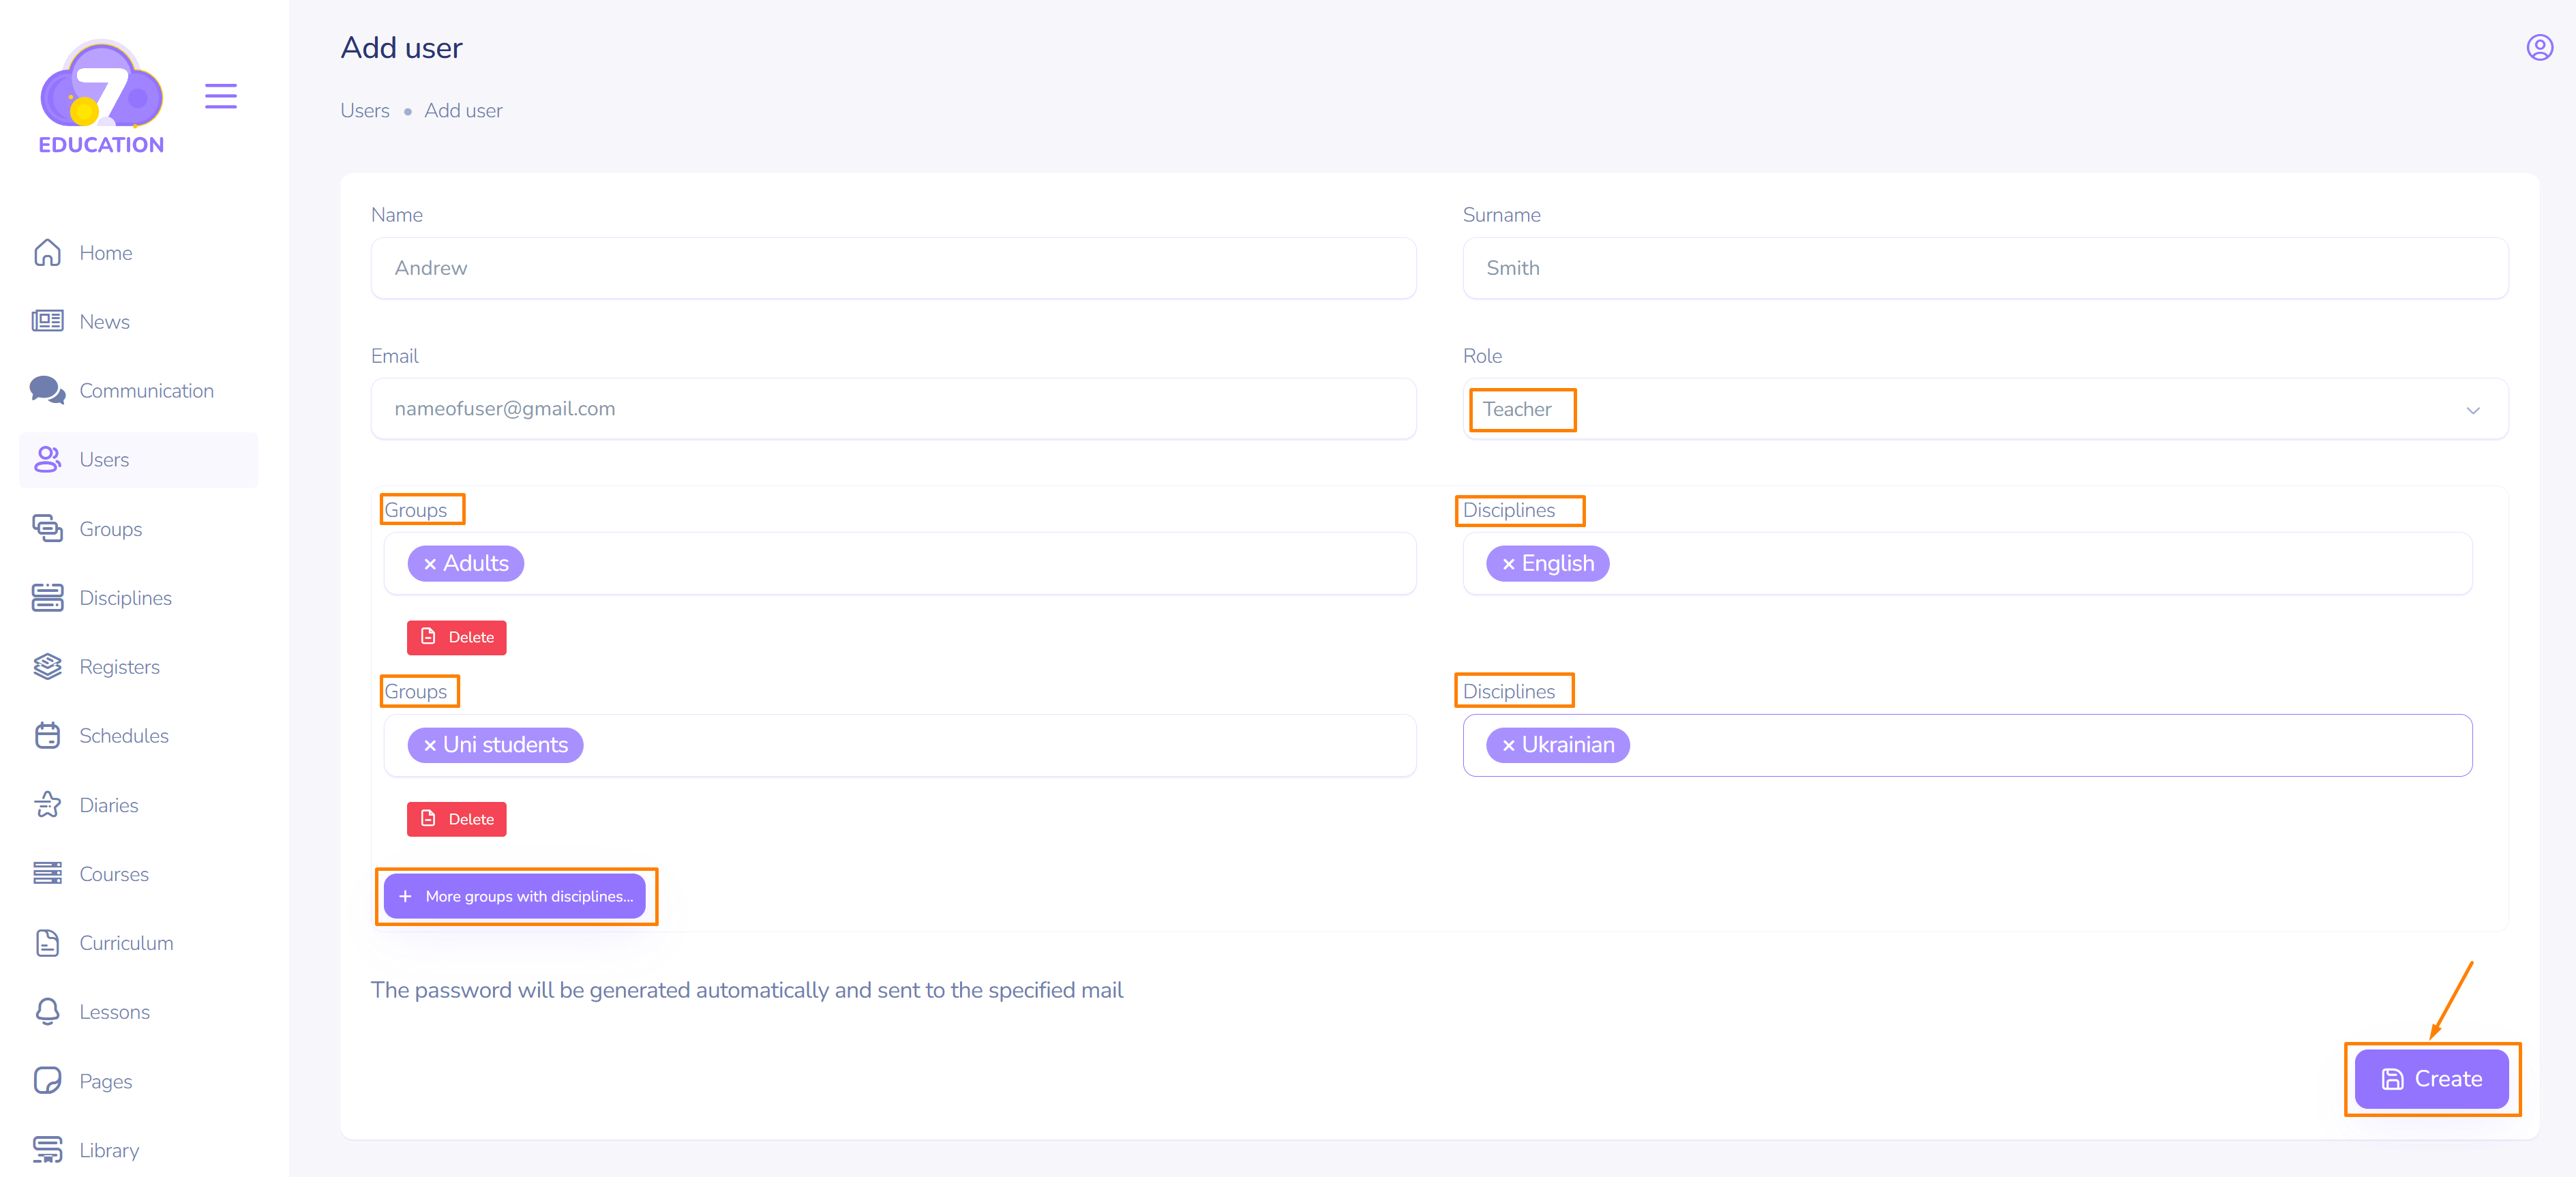Click the Communication chat bubbles icon
2576x1177 pixels.
[47, 390]
